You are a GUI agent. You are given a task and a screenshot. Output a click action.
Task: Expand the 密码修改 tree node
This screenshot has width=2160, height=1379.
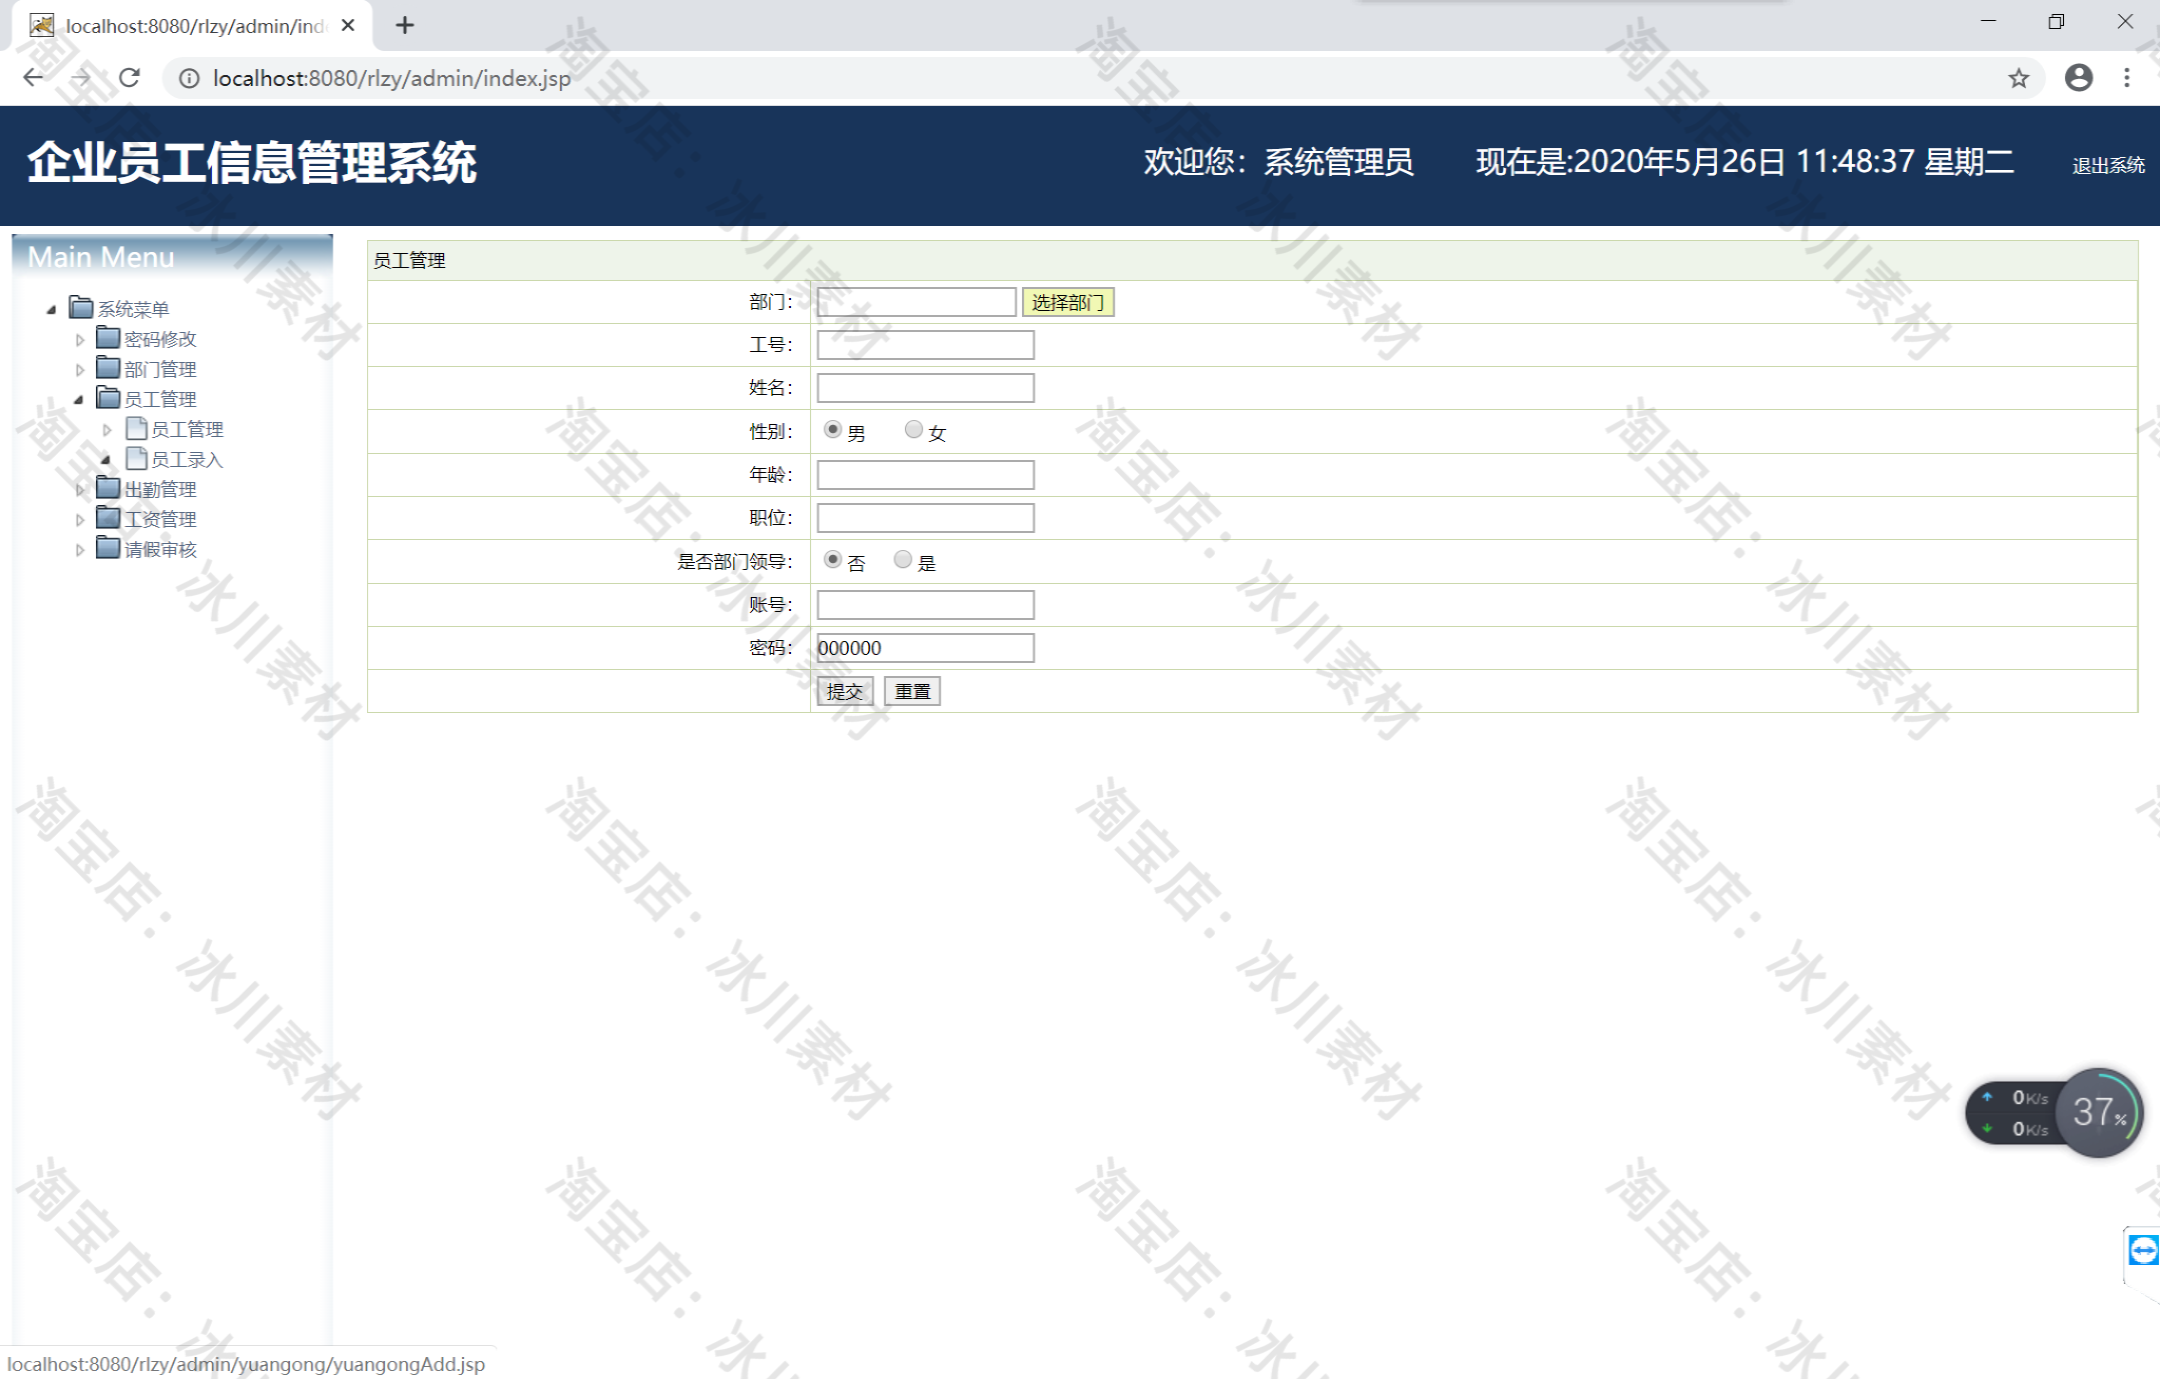[x=79, y=340]
